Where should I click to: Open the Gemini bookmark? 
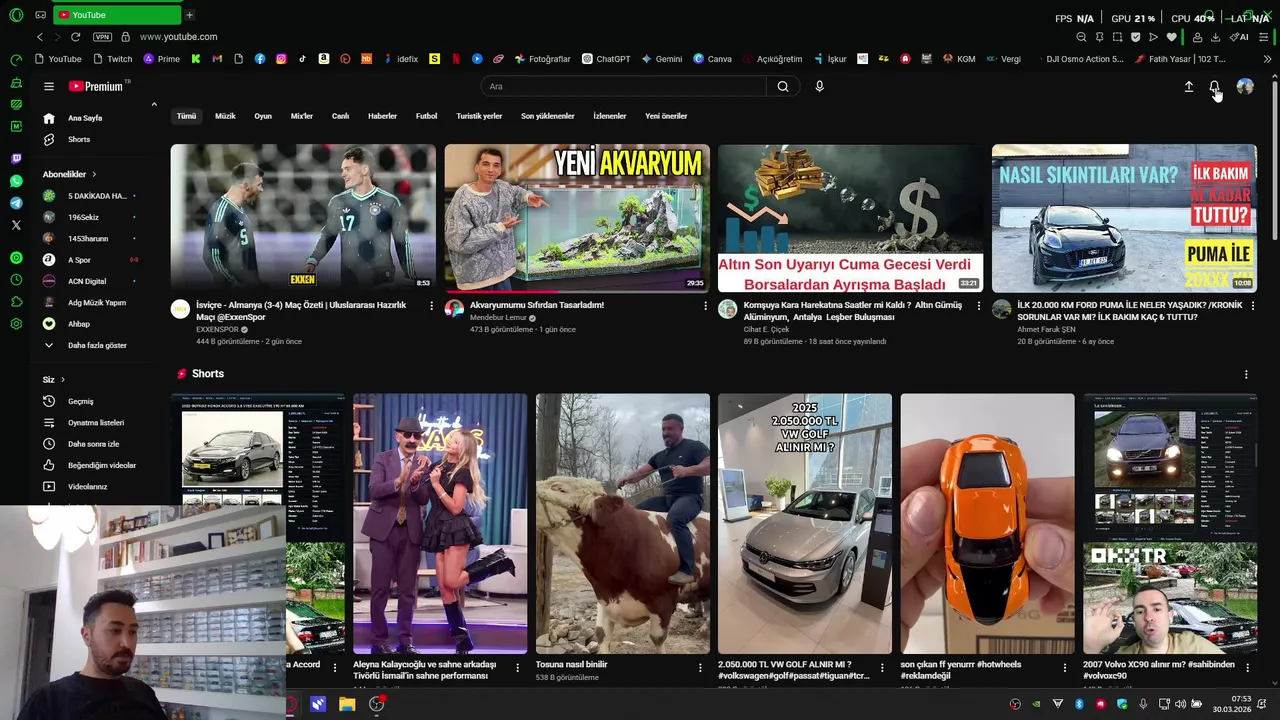click(x=662, y=59)
